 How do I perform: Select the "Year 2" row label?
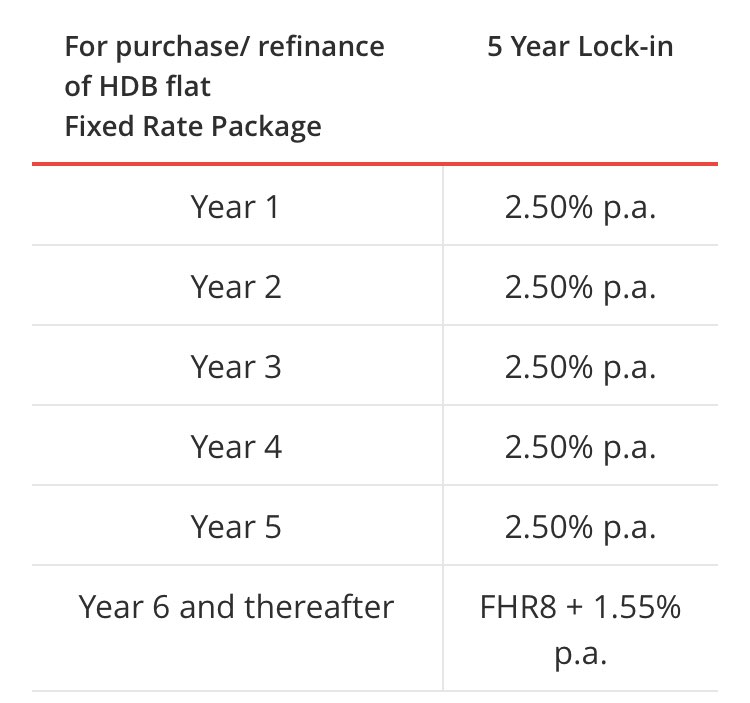tap(236, 287)
